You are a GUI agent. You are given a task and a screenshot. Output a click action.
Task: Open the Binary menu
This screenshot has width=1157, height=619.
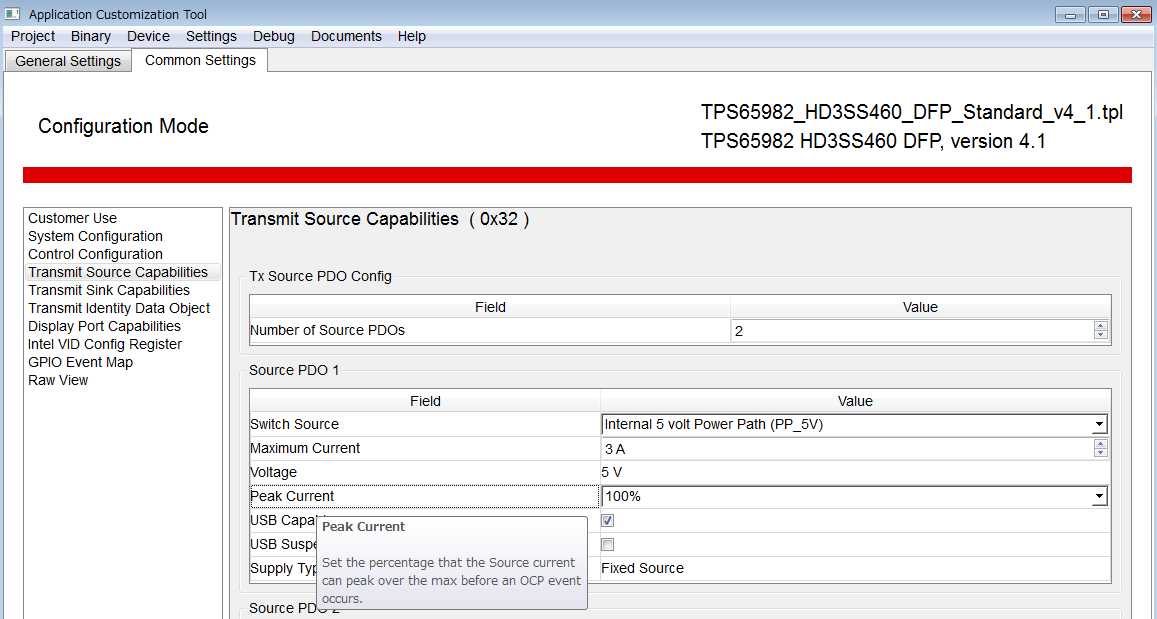[91, 36]
